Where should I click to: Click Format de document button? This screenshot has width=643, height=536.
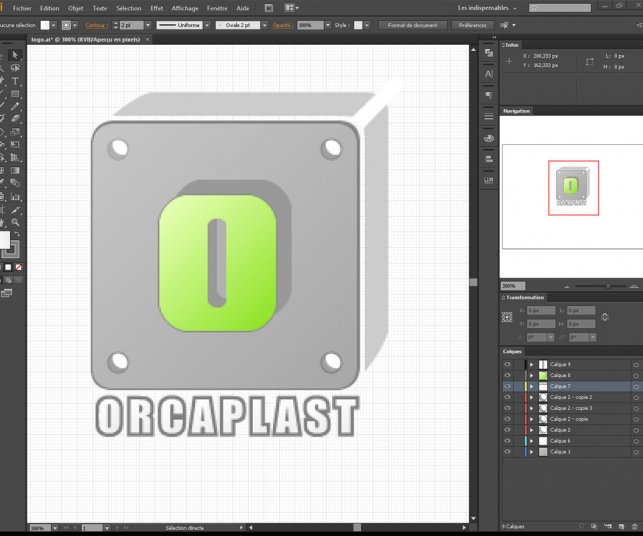[x=412, y=25]
